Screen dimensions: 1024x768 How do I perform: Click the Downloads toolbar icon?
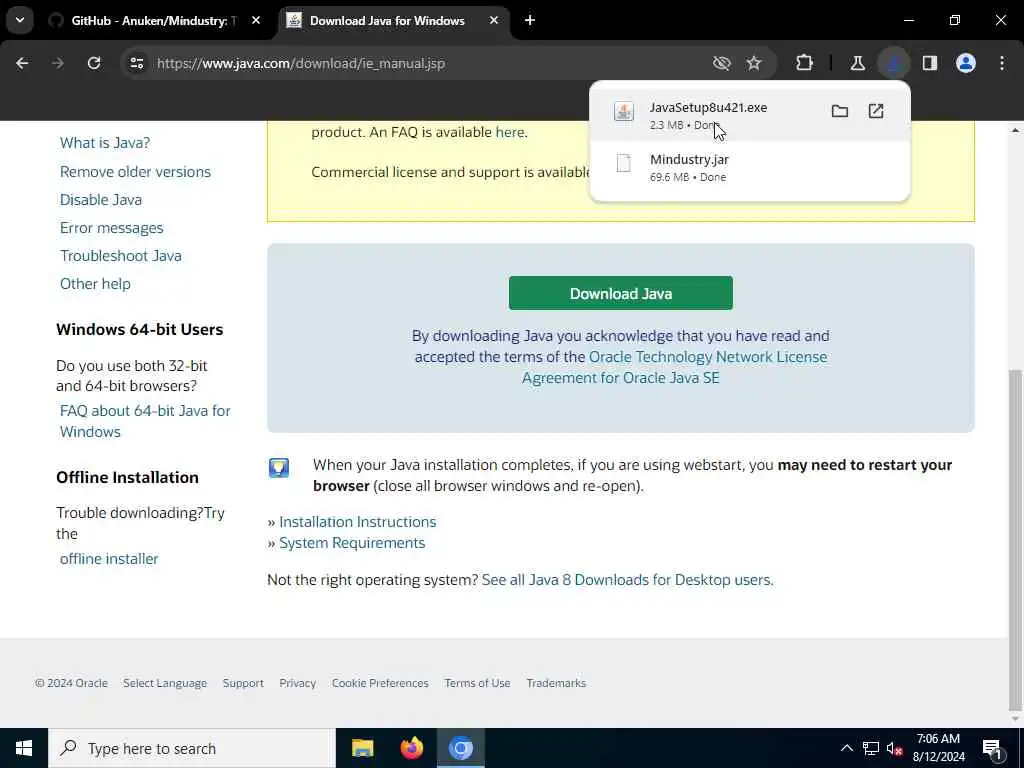(x=893, y=63)
